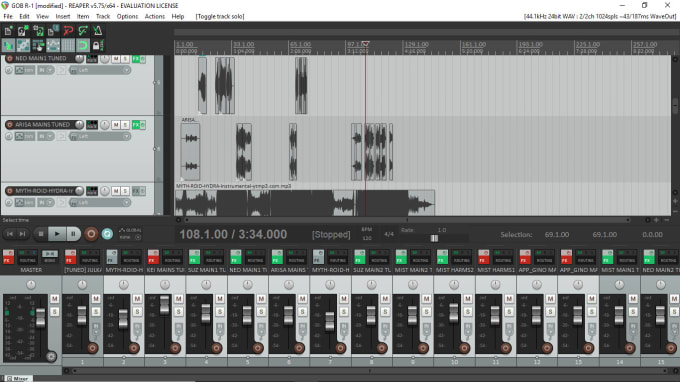
Task: Open MYTH-ROID-HYDRA record mode 'in' dropdown
Action: [46, 202]
